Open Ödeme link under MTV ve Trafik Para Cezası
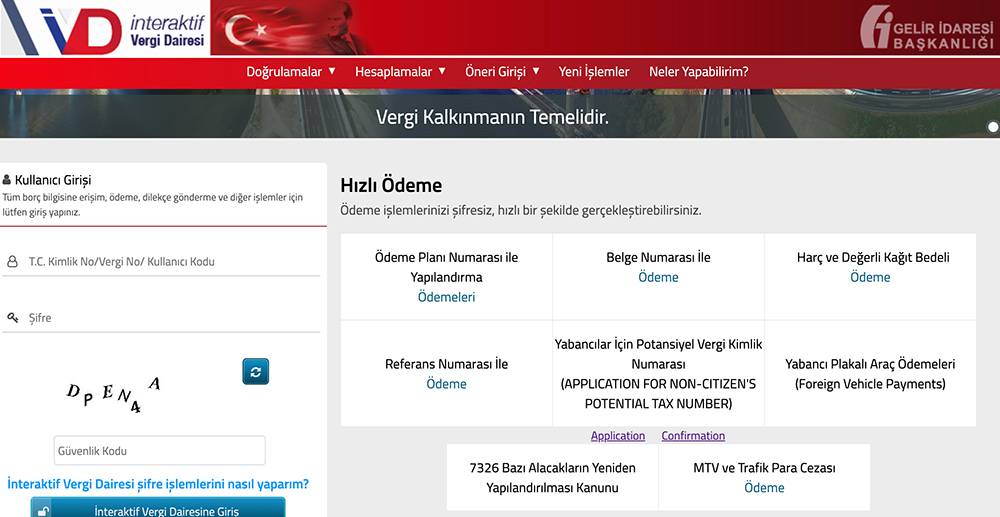 [x=764, y=488]
